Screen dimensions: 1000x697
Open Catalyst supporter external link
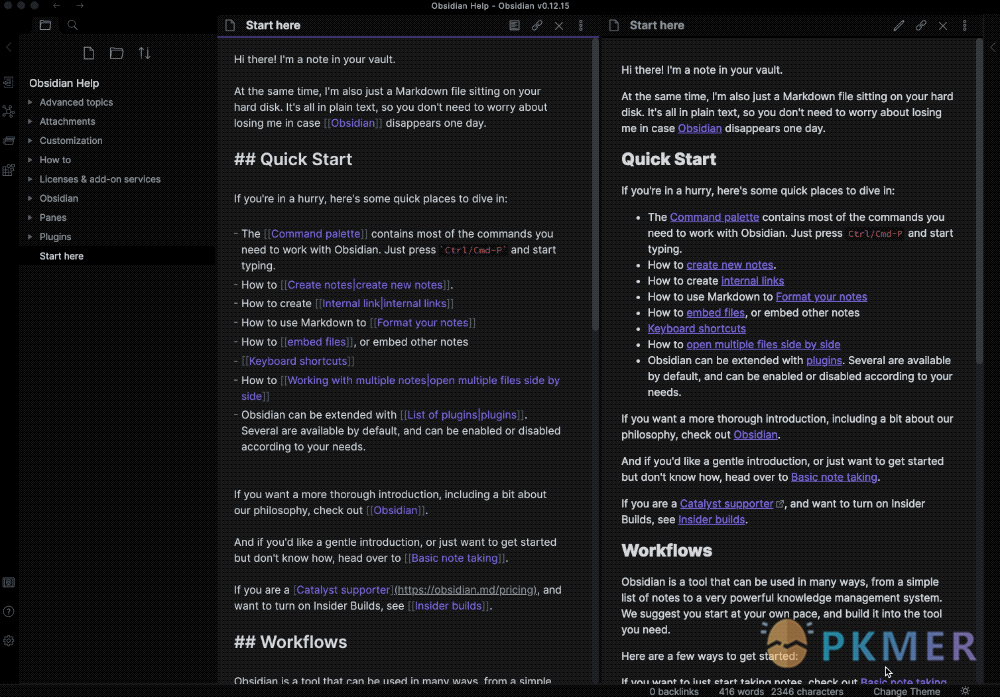click(x=726, y=504)
